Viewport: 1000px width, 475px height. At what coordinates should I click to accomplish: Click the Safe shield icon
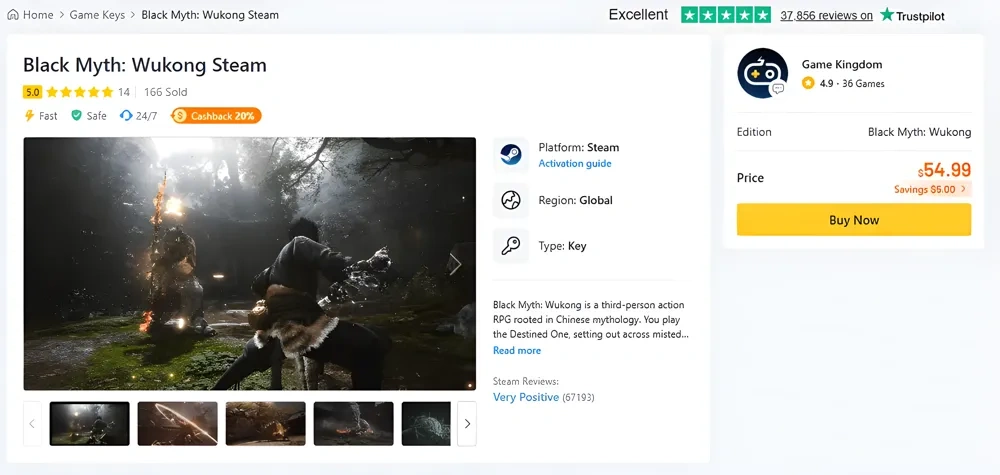point(76,116)
